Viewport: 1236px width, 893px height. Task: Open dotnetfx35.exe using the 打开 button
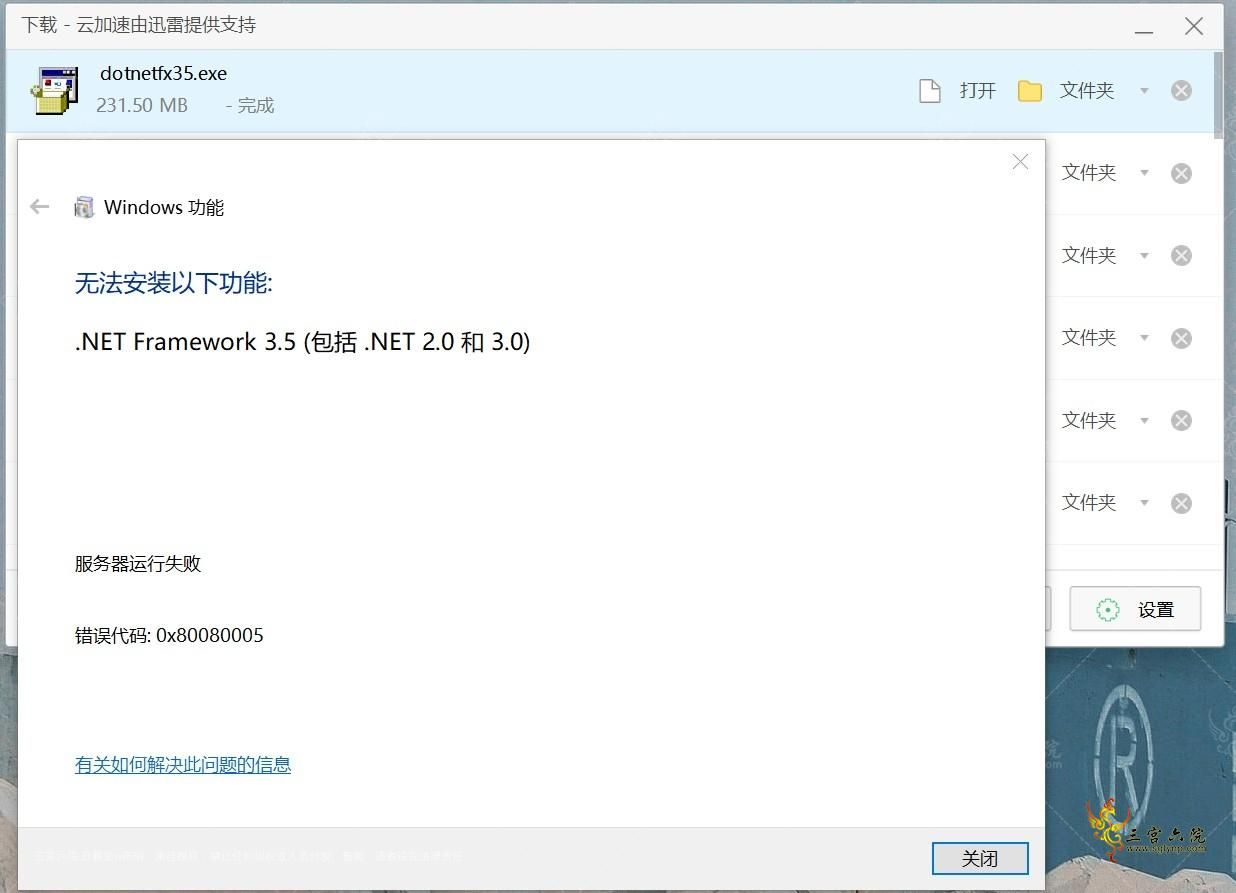point(977,91)
